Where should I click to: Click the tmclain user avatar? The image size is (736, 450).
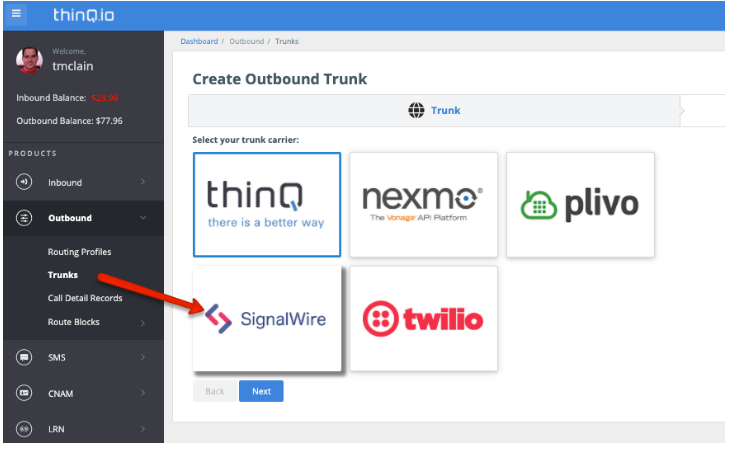(x=30, y=60)
